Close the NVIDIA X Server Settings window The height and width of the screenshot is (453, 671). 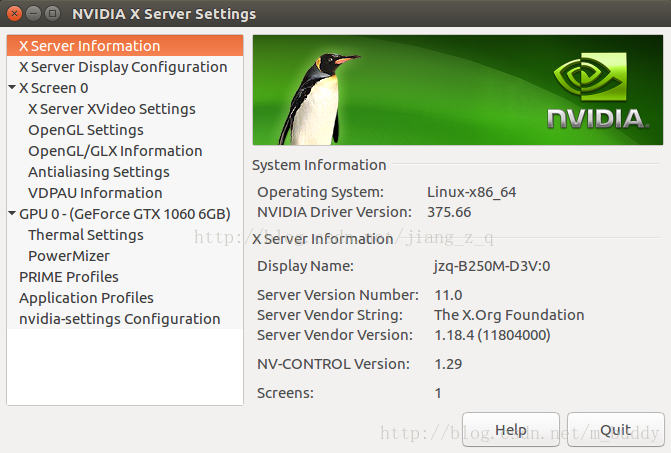pyautogui.click(x=15, y=14)
